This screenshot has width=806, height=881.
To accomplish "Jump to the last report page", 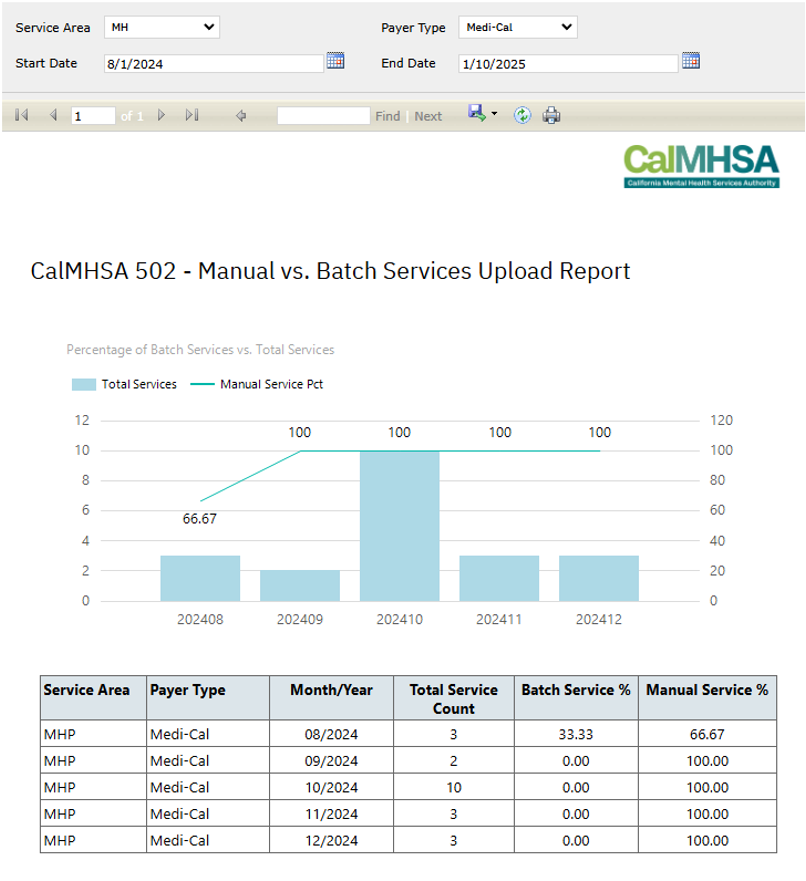I will coord(192,115).
